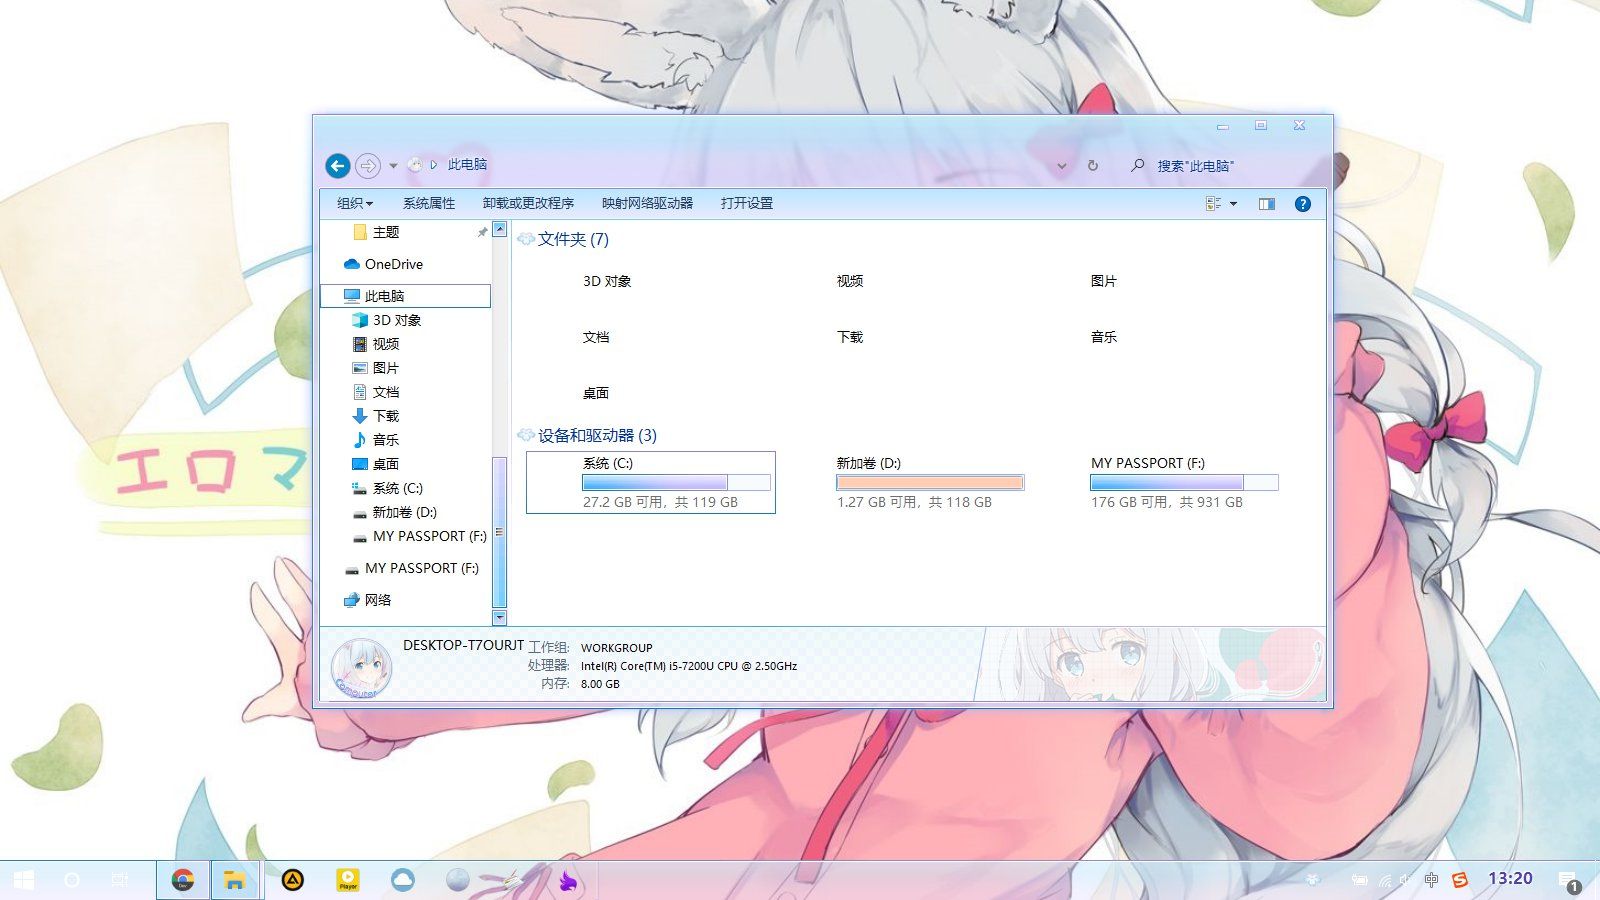The width and height of the screenshot is (1600, 900).
Task: Click the 中 input language indicator
Action: (x=1431, y=880)
